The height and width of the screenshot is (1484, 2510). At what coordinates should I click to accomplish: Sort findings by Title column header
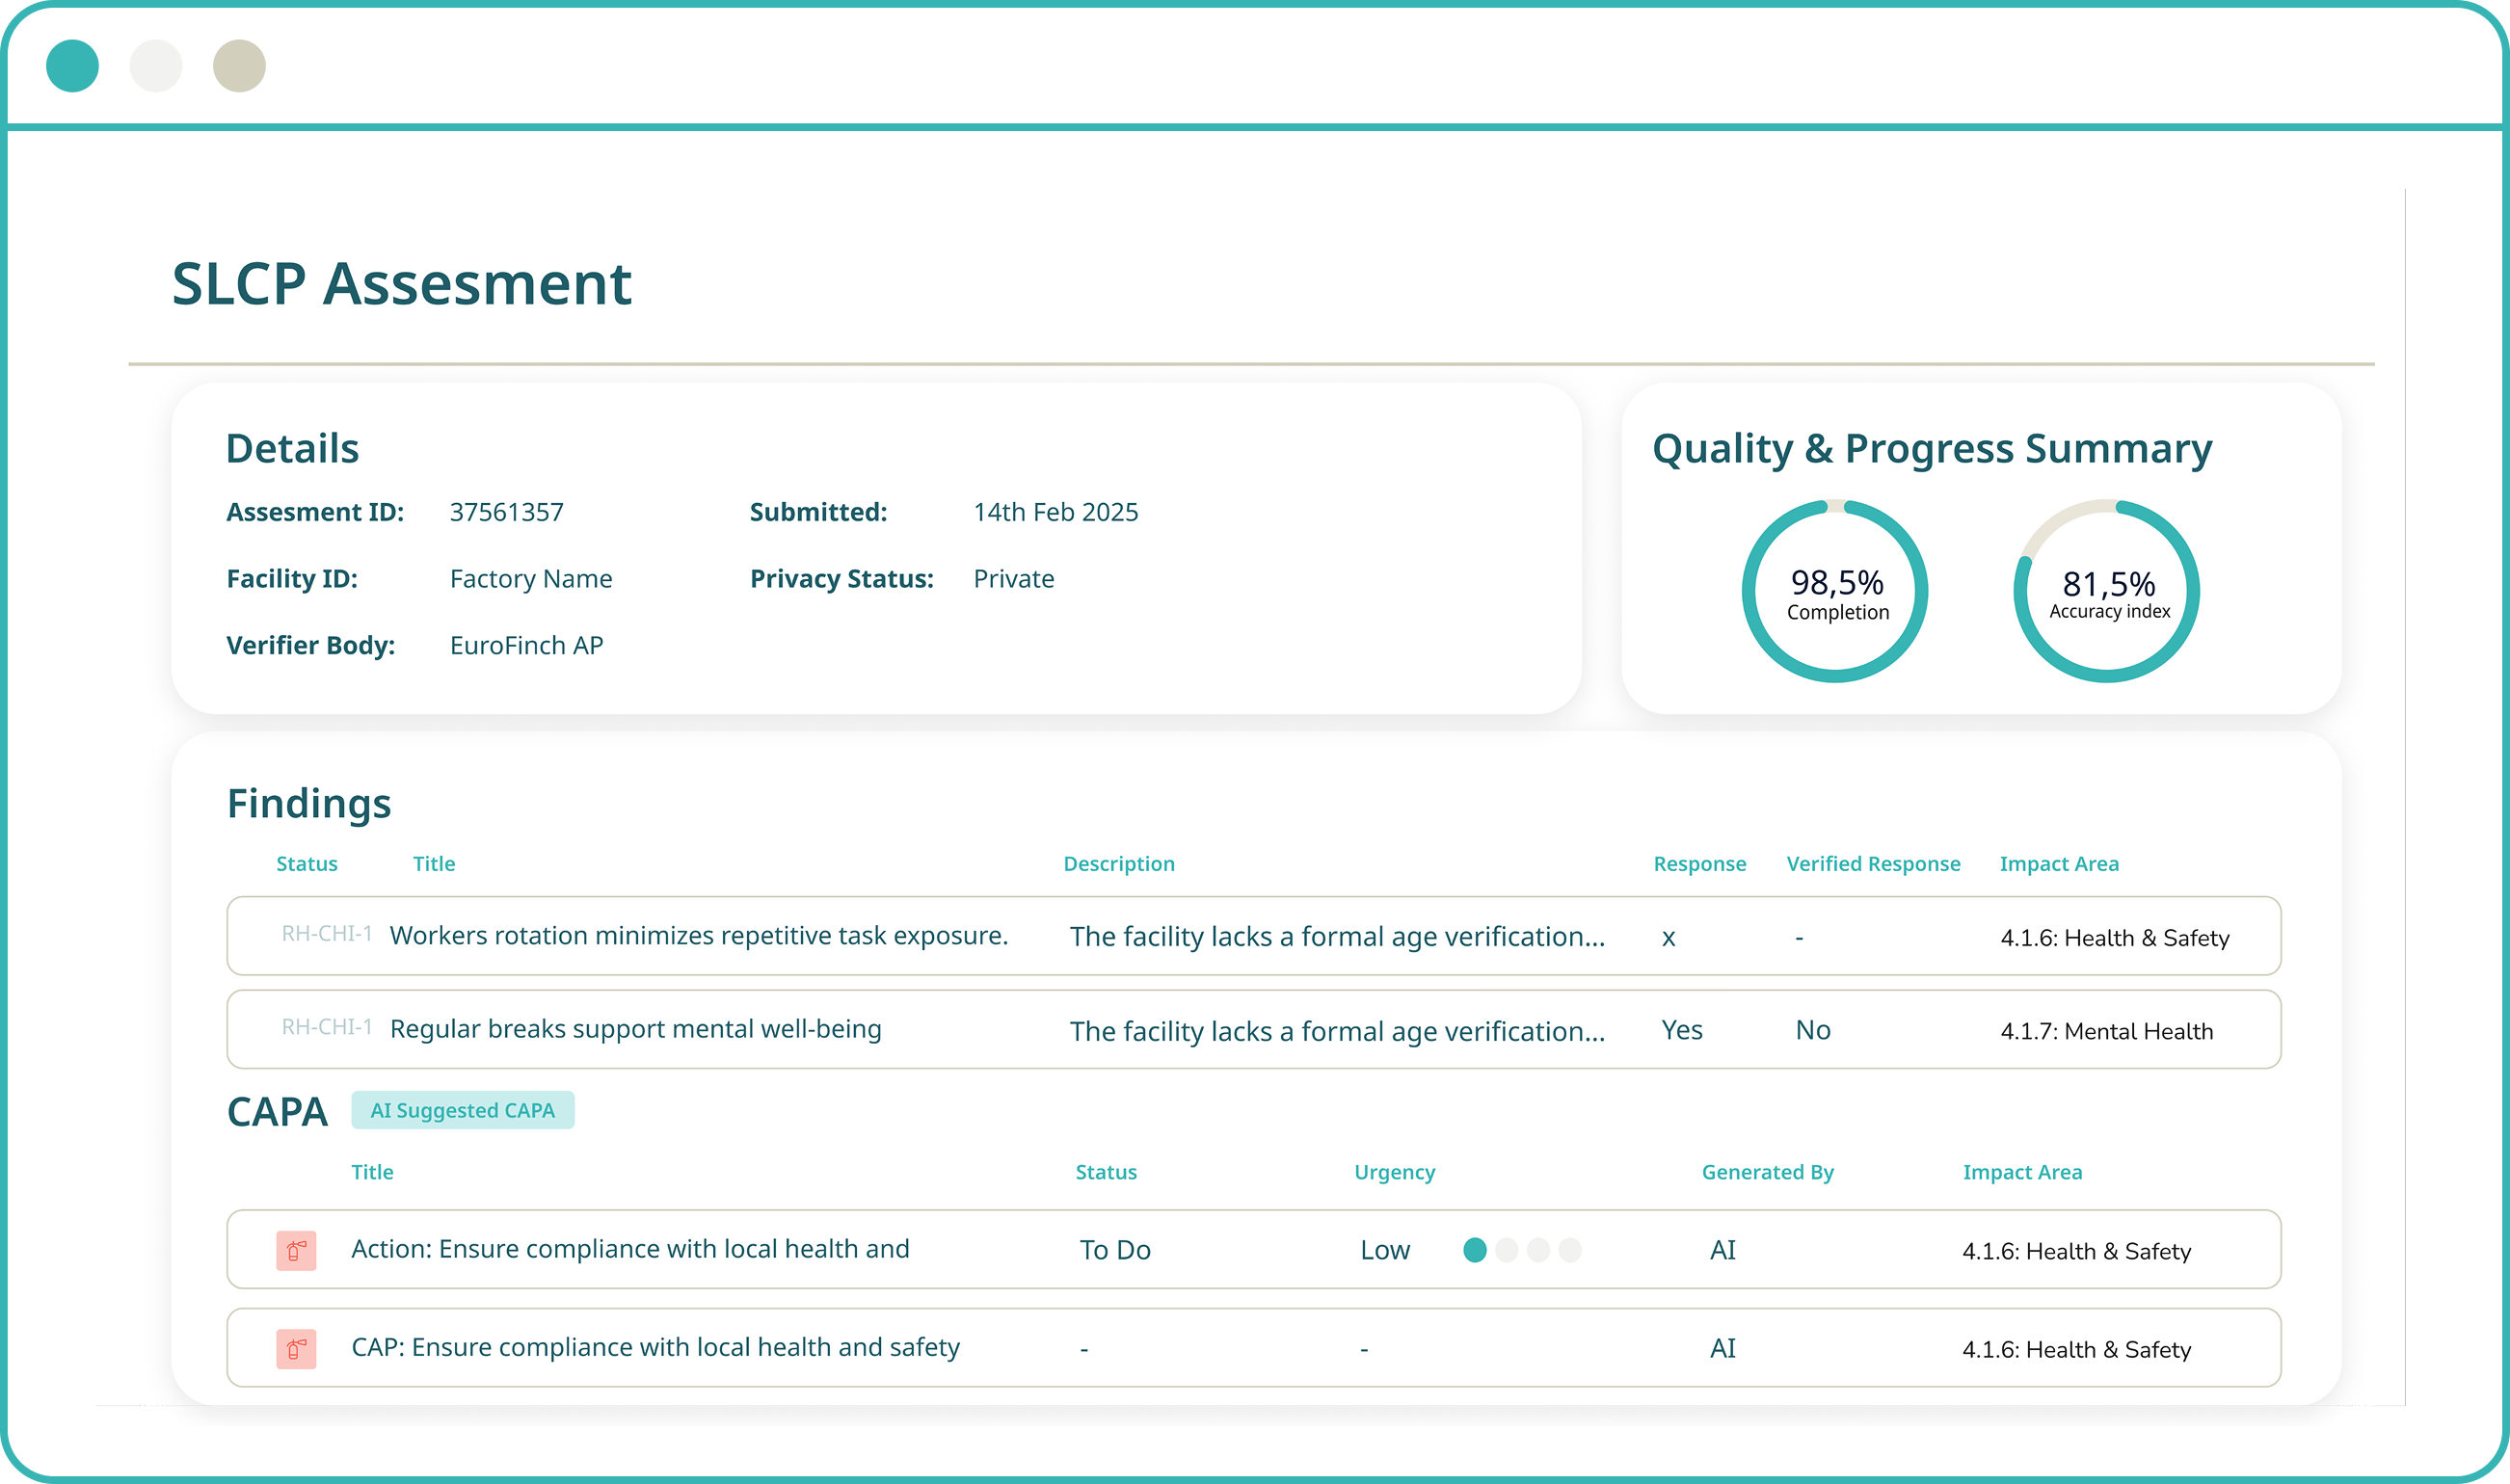pyautogui.click(x=434, y=864)
